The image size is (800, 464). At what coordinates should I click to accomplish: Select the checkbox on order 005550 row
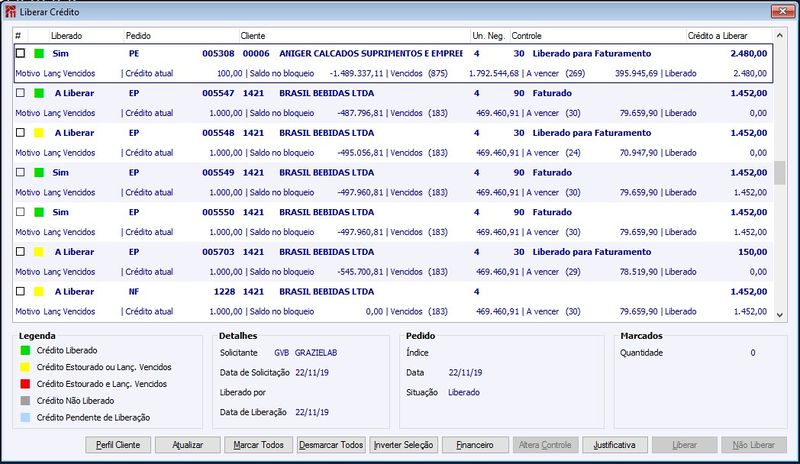(20, 212)
